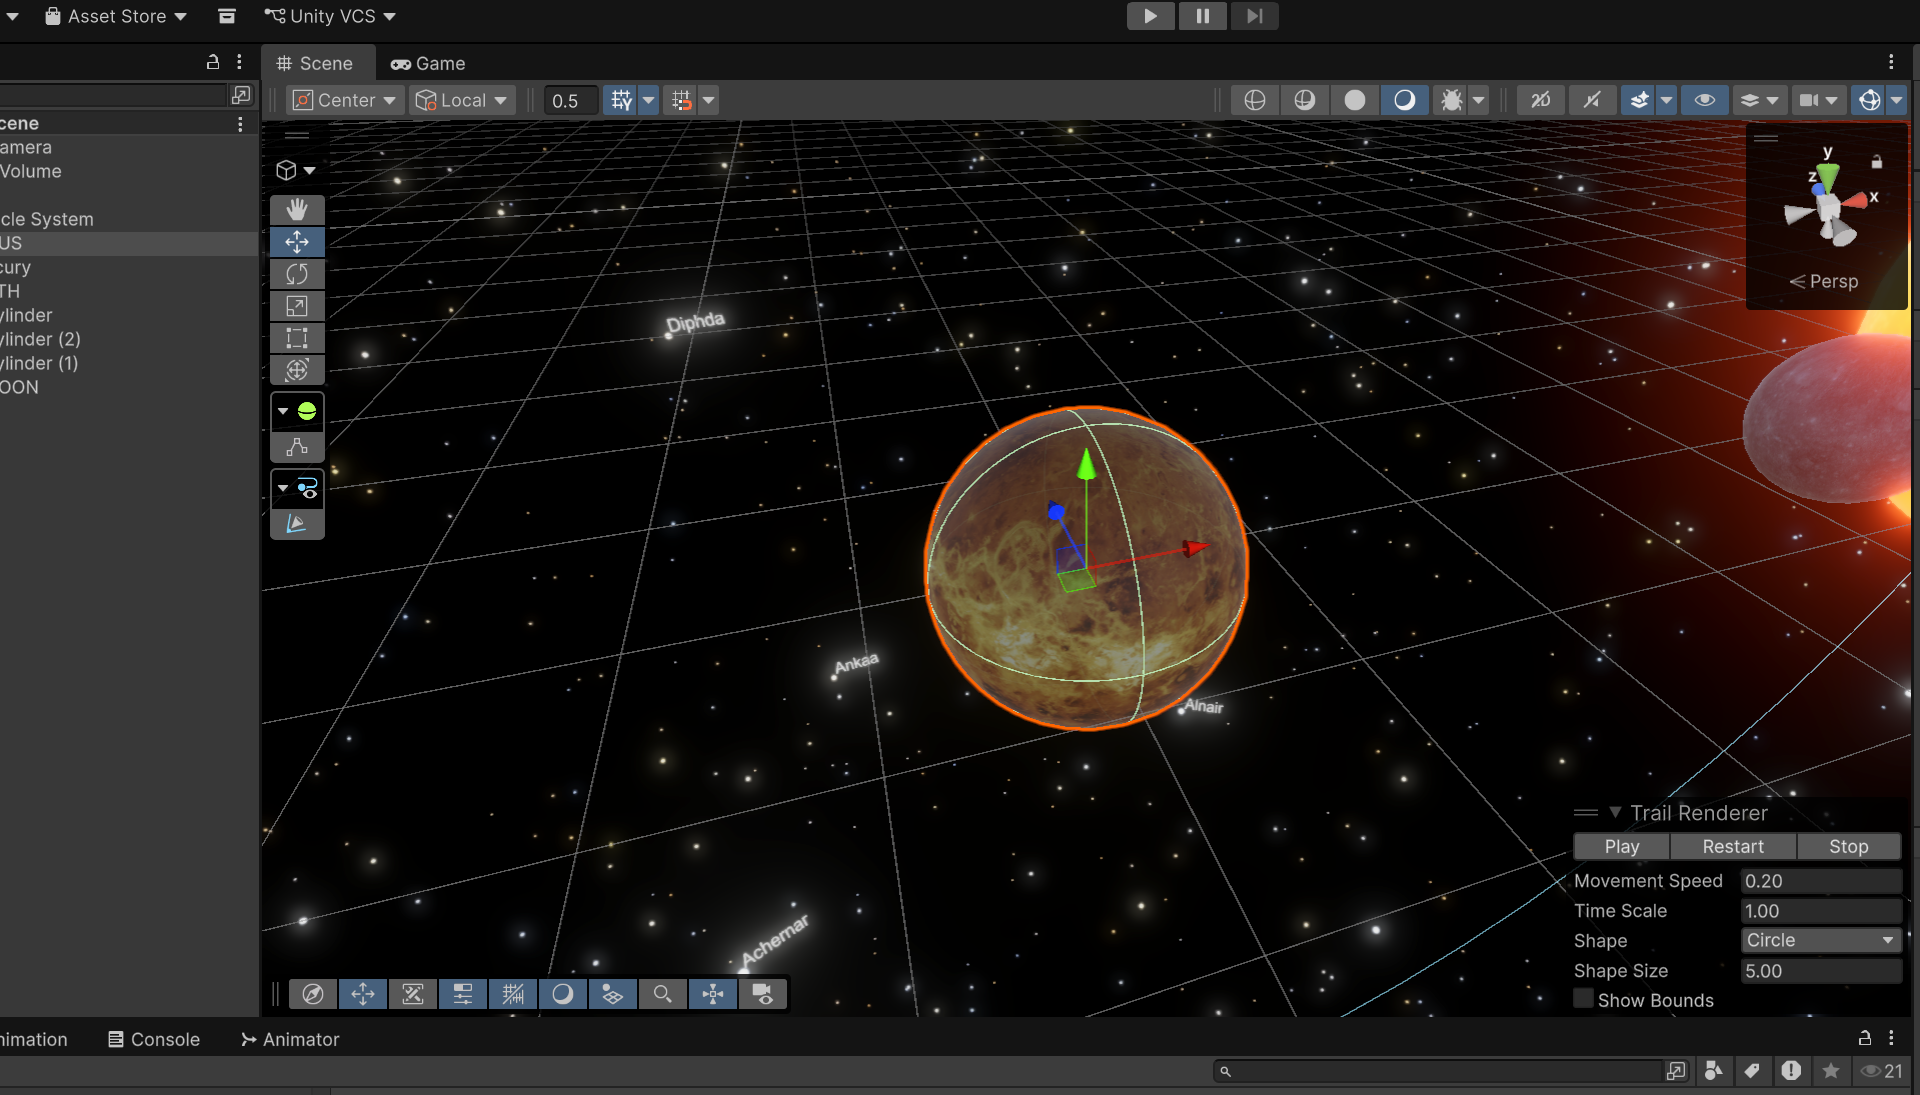Click the scene view camera settings icon
This screenshot has height=1095, width=1920.
click(1809, 100)
